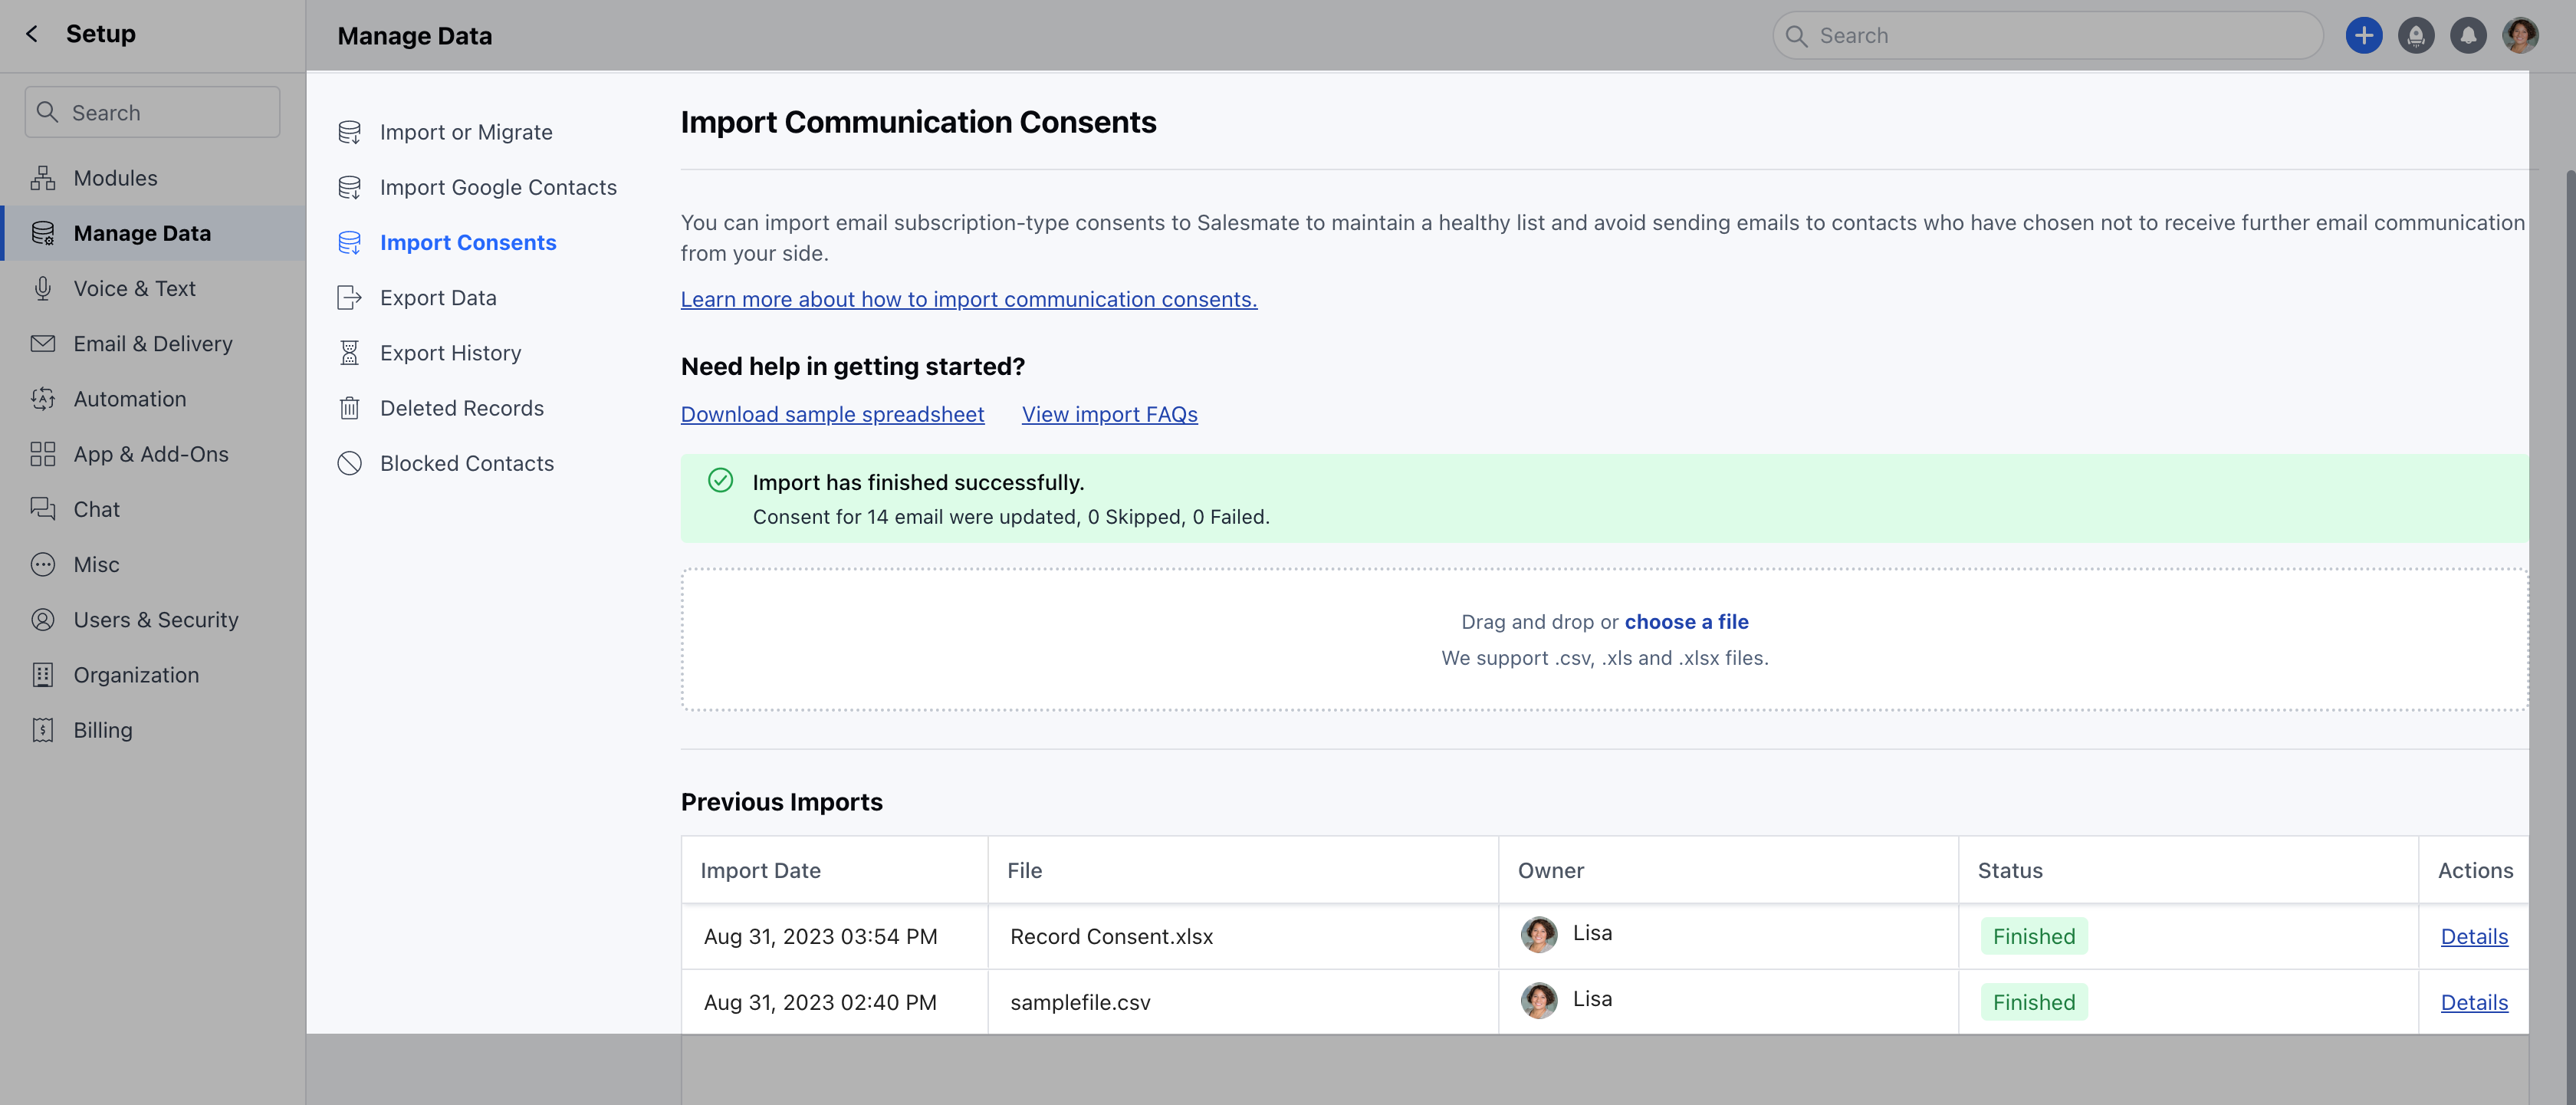This screenshot has width=2576, height=1105.
Task: Select the Export Data icon
Action: (x=349, y=297)
